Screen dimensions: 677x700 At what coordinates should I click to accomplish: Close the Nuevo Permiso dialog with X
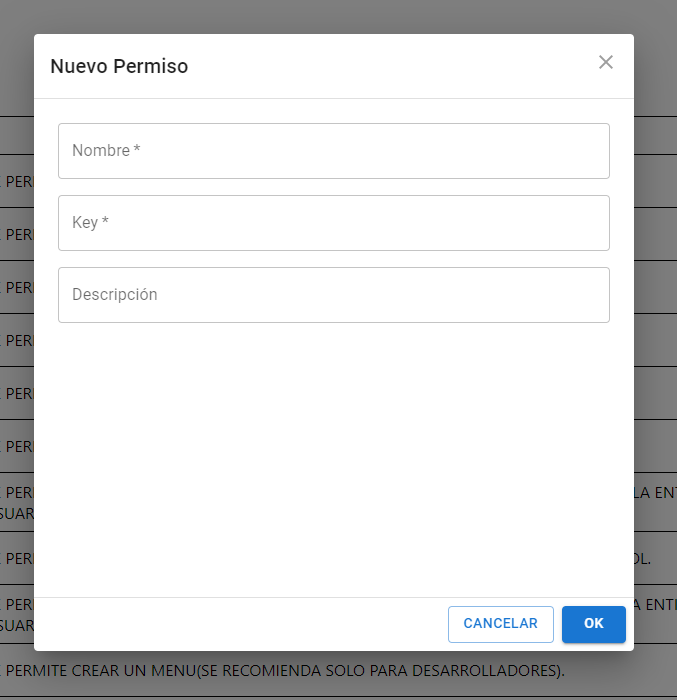(x=605, y=62)
